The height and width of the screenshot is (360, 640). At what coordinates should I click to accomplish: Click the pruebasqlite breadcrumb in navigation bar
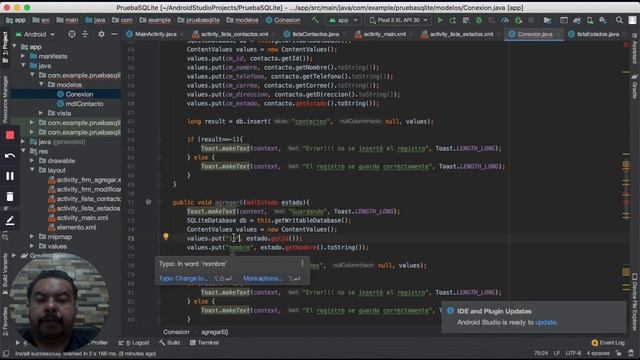coord(199,20)
